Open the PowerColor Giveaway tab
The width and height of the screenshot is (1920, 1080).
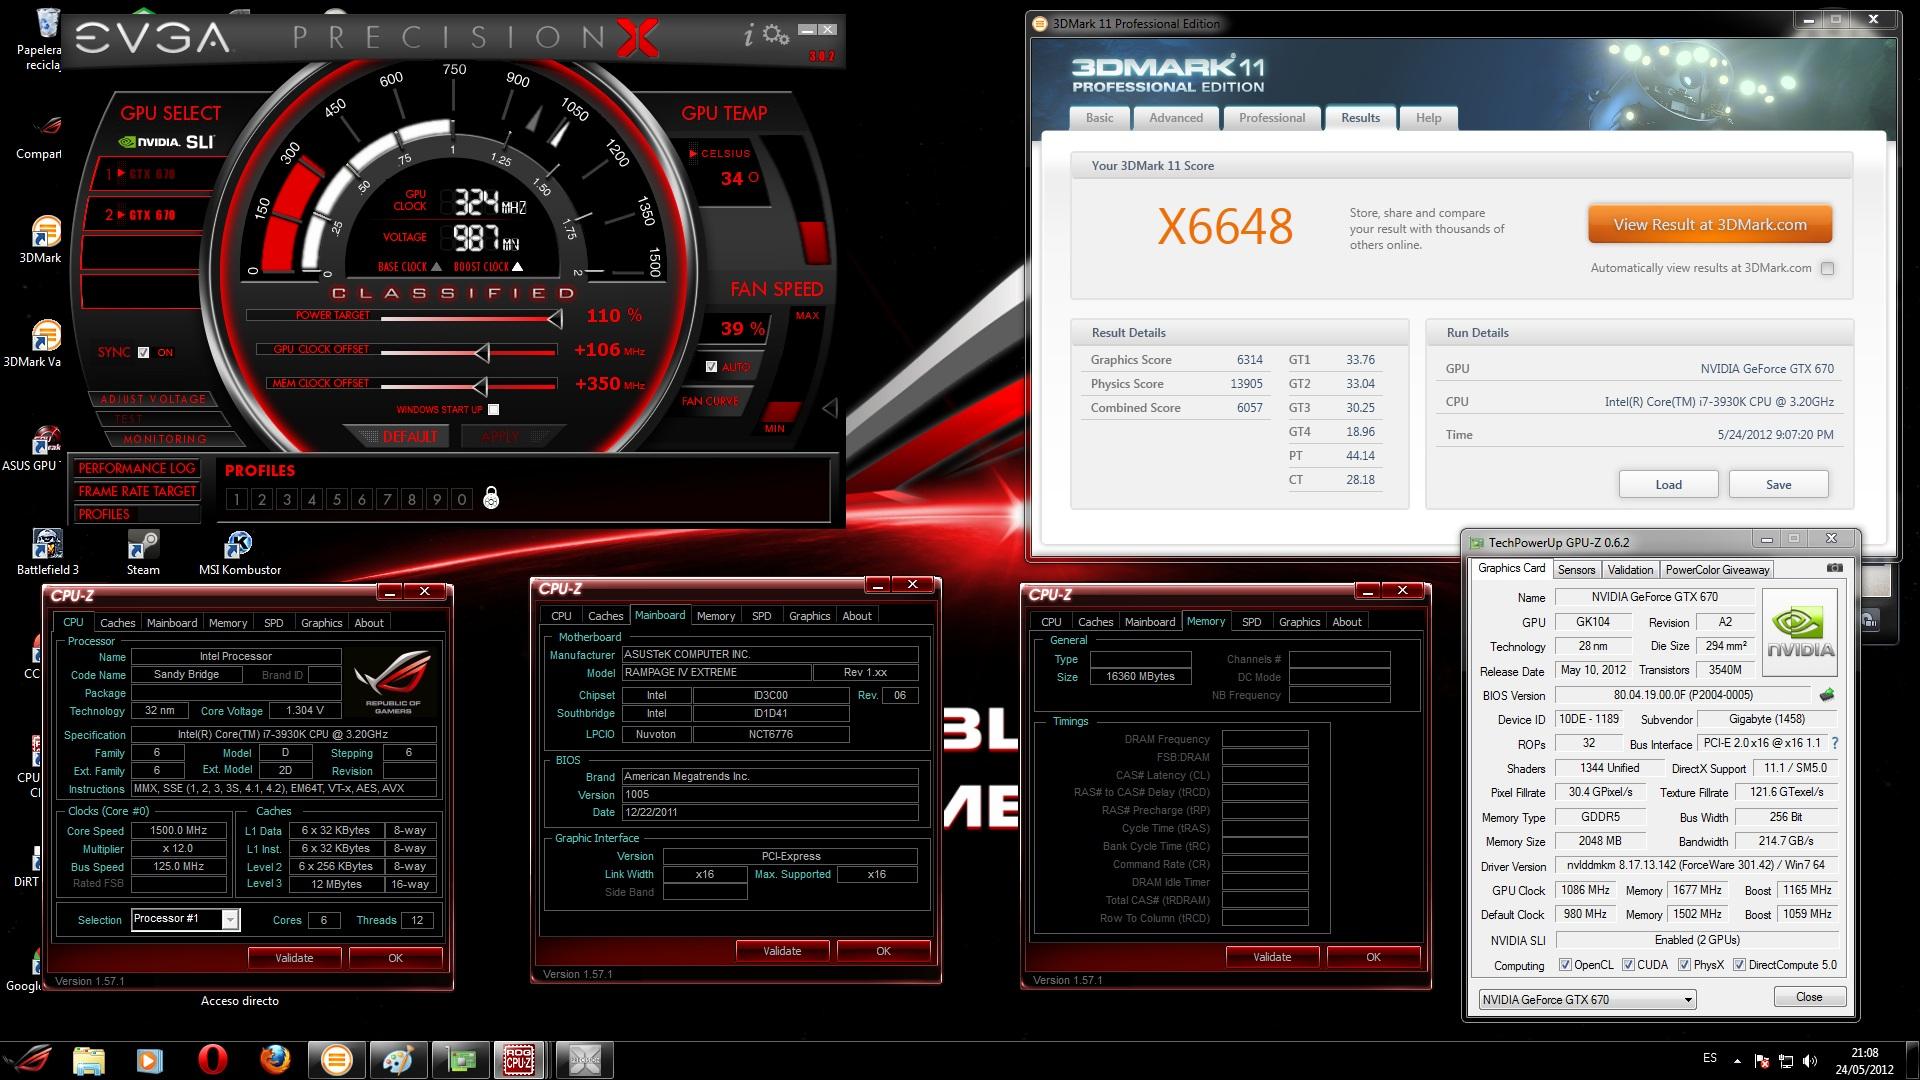(x=1717, y=569)
